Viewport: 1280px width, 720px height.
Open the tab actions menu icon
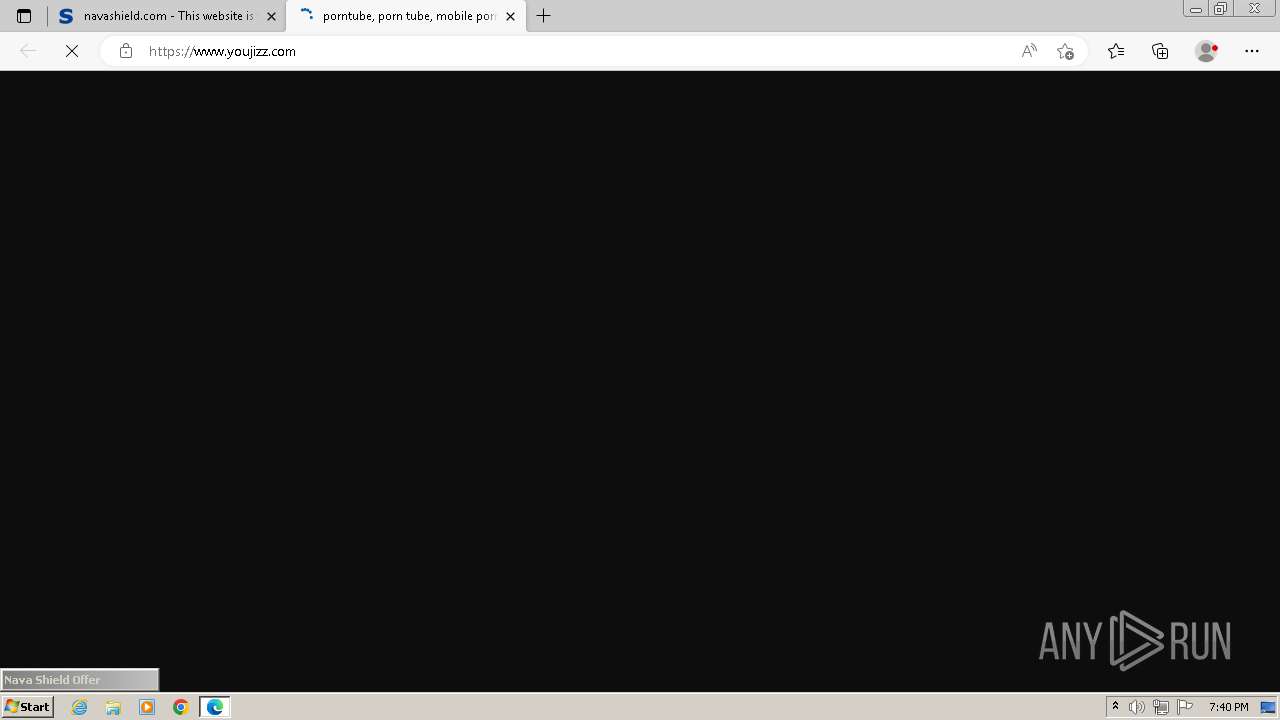coord(24,16)
